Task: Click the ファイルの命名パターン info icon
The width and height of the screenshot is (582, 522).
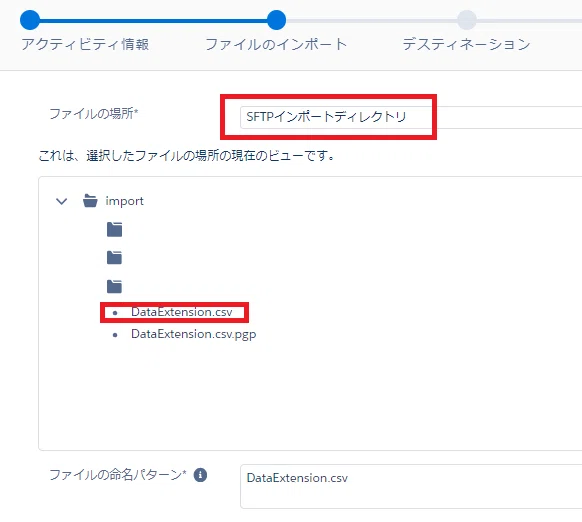Action: (200, 475)
